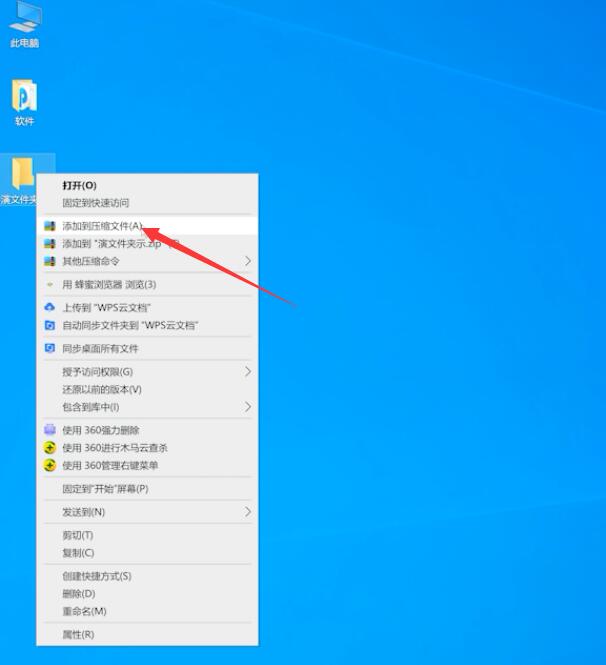Open 授予访问权限(G) submenu

(147, 372)
